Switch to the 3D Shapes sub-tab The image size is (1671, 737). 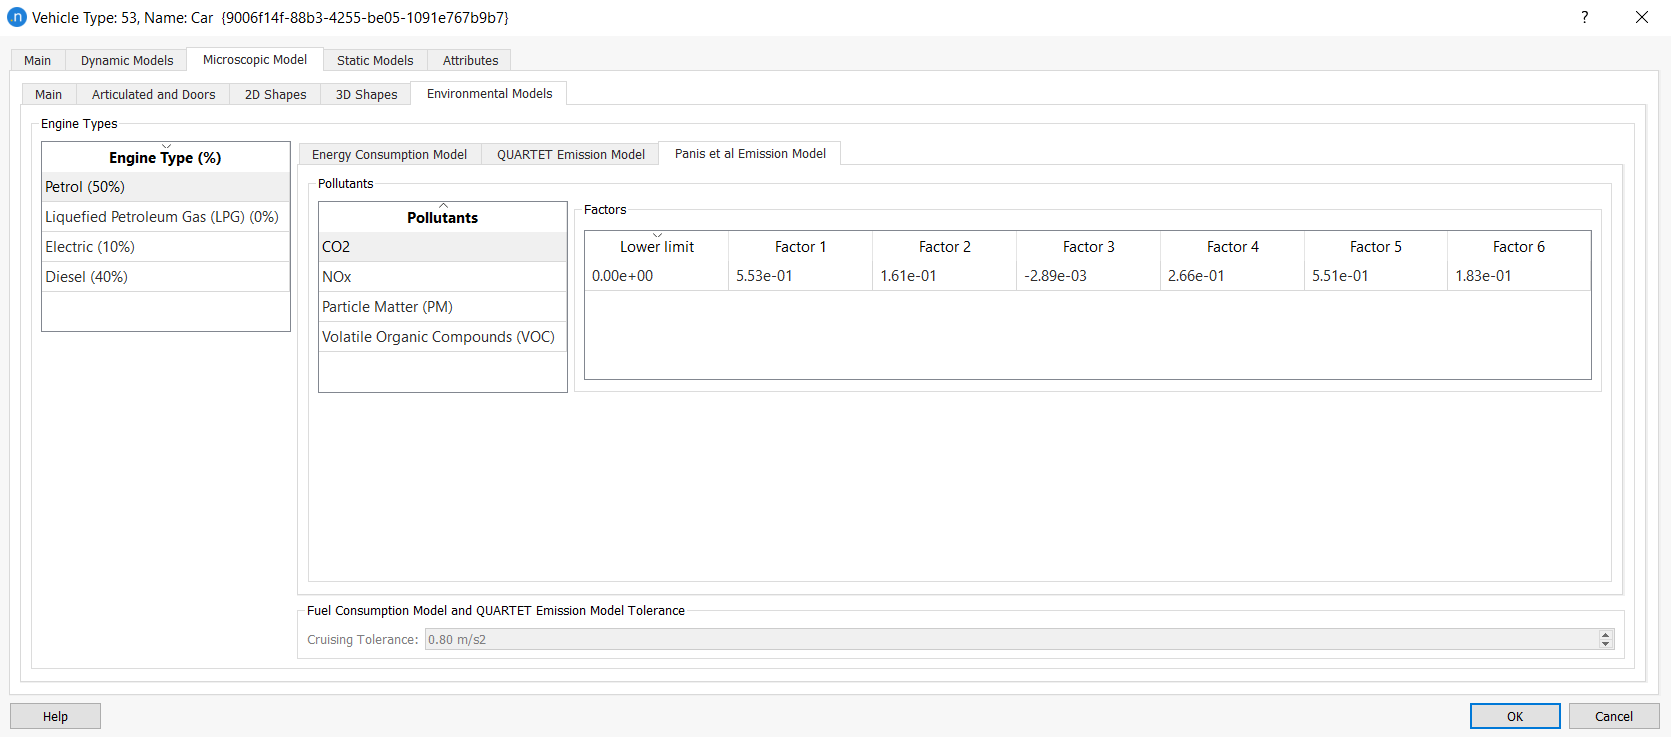tap(366, 95)
